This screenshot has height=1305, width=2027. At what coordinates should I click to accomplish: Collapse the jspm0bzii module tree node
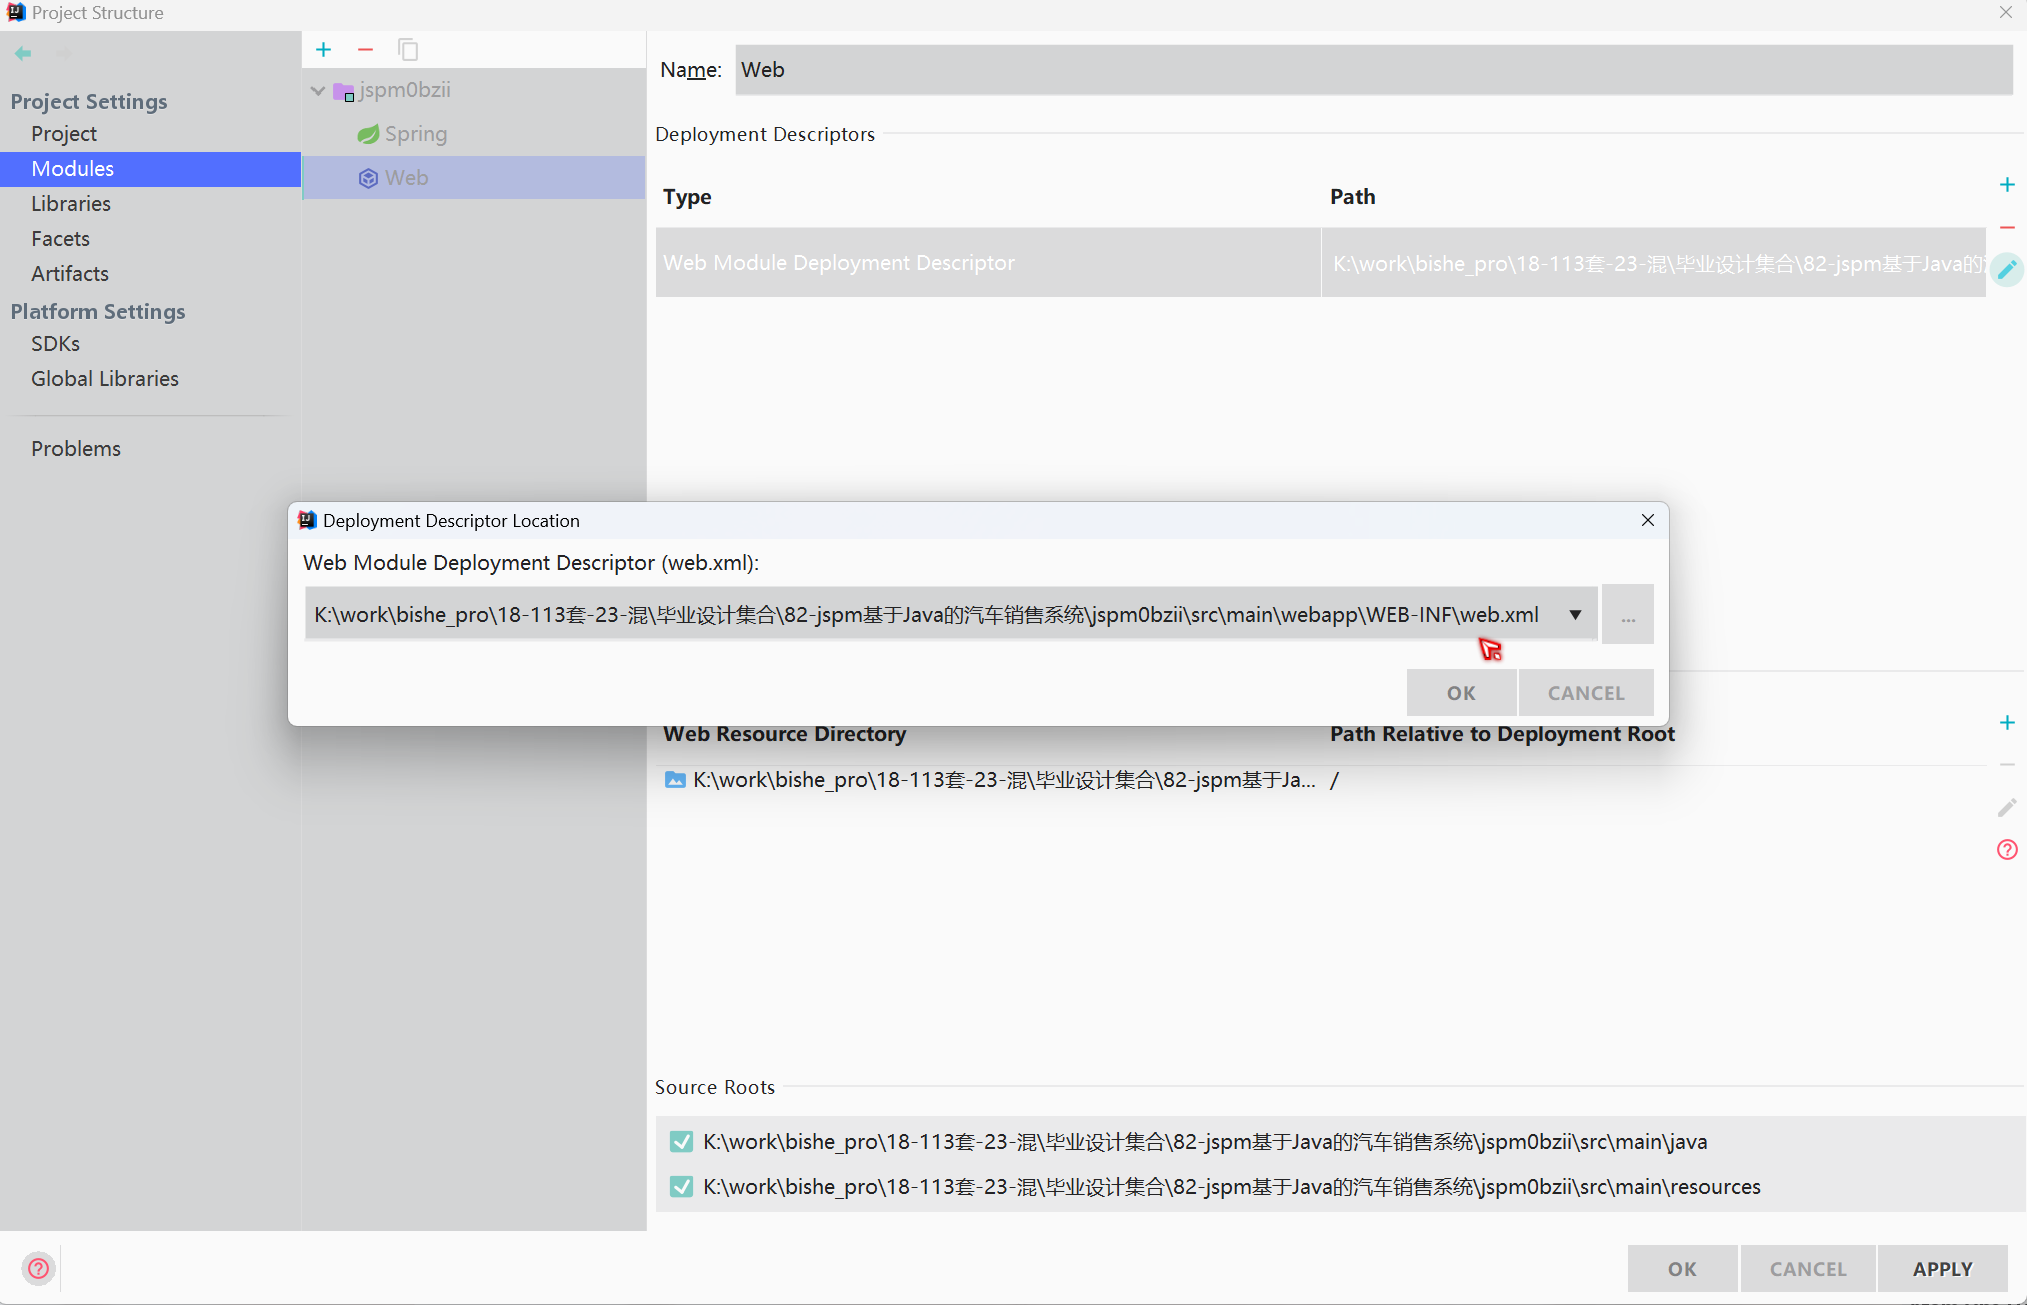coord(318,91)
